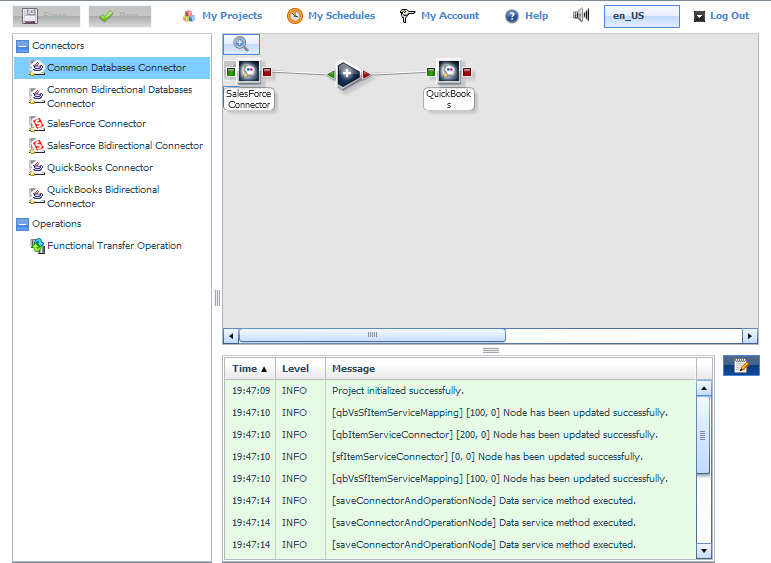Click green left arrow of operation node
The height and width of the screenshot is (563, 771).
tap(330, 75)
